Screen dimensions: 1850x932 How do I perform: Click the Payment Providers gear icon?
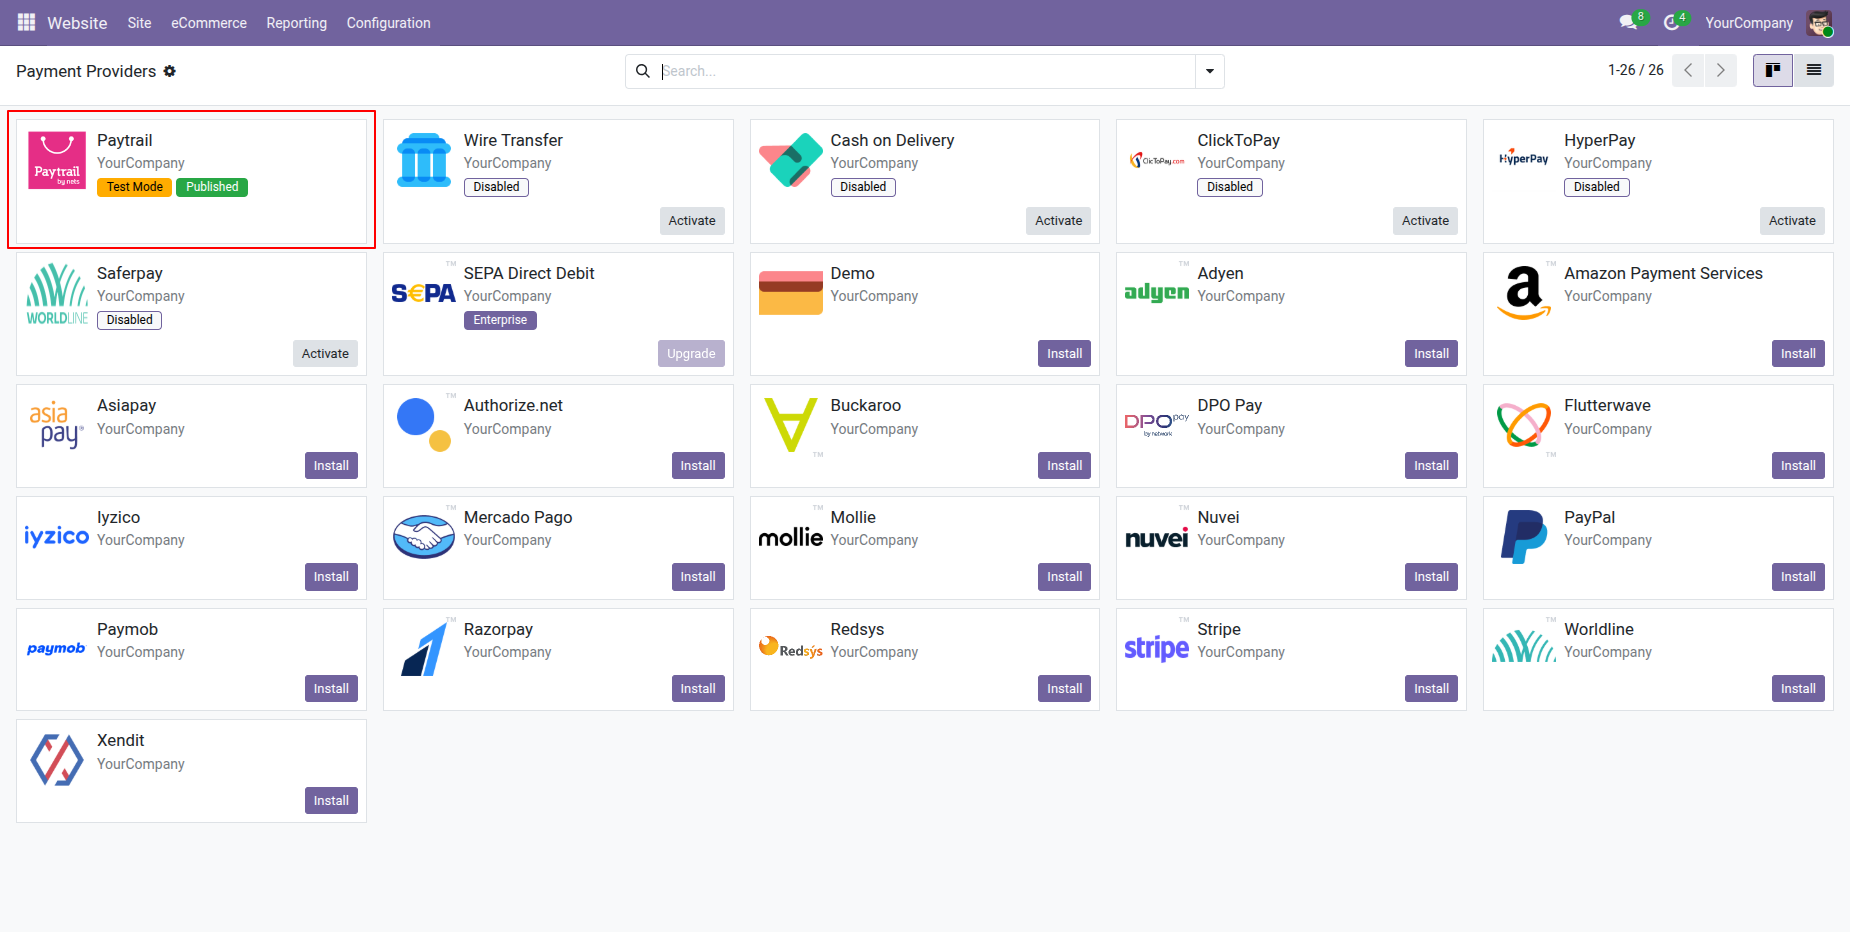[170, 71]
